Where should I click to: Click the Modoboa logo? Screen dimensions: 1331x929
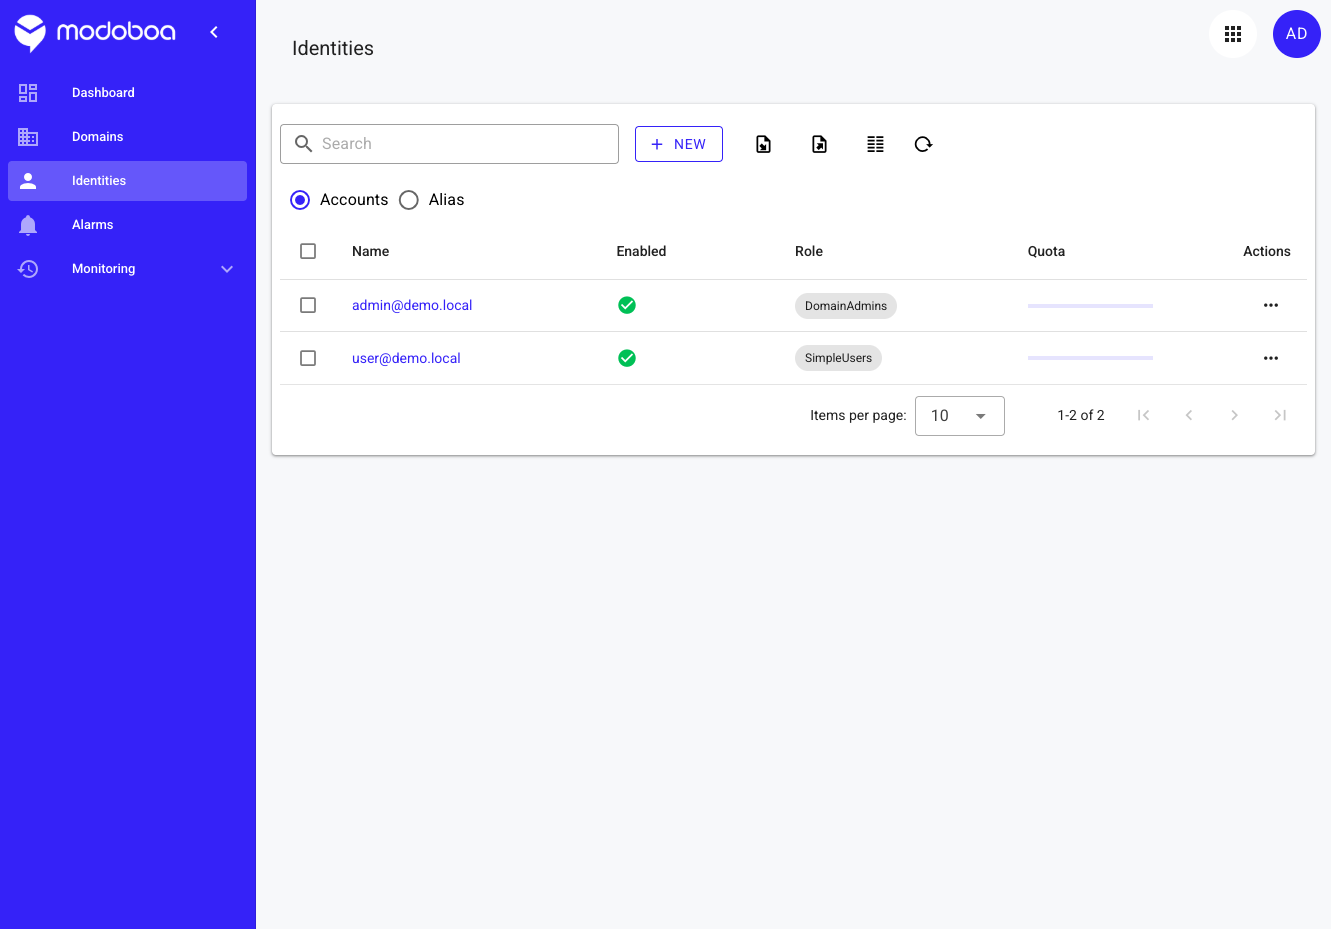(95, 33)
